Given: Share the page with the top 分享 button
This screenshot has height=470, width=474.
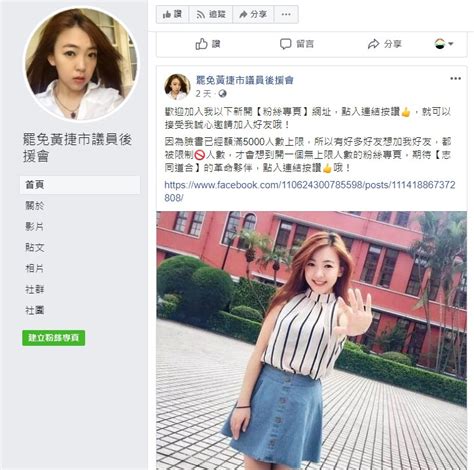Looking at the screenshot, I should 253,14.
